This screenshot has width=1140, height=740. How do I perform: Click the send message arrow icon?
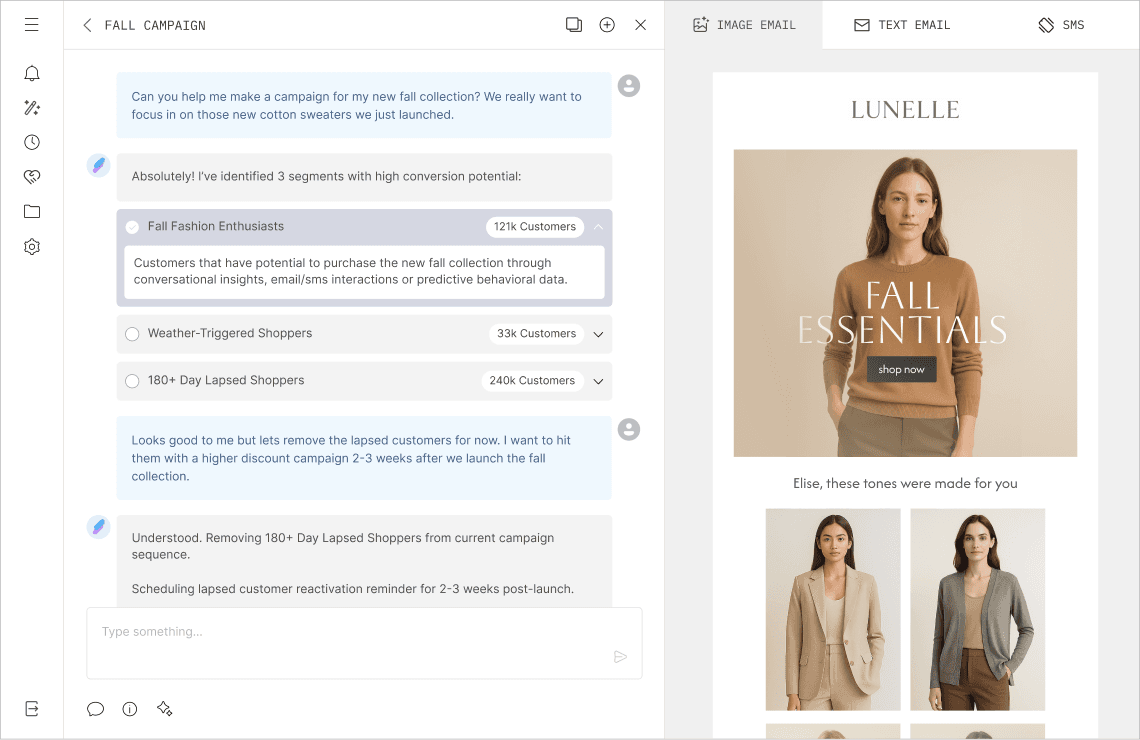(x=620, y=656)
